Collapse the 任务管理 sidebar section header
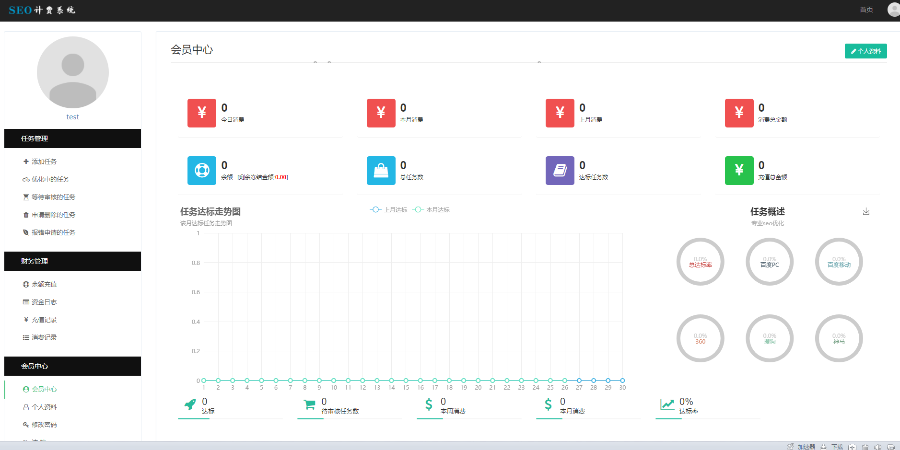900x450 pixels. click(x=72, y=139)
